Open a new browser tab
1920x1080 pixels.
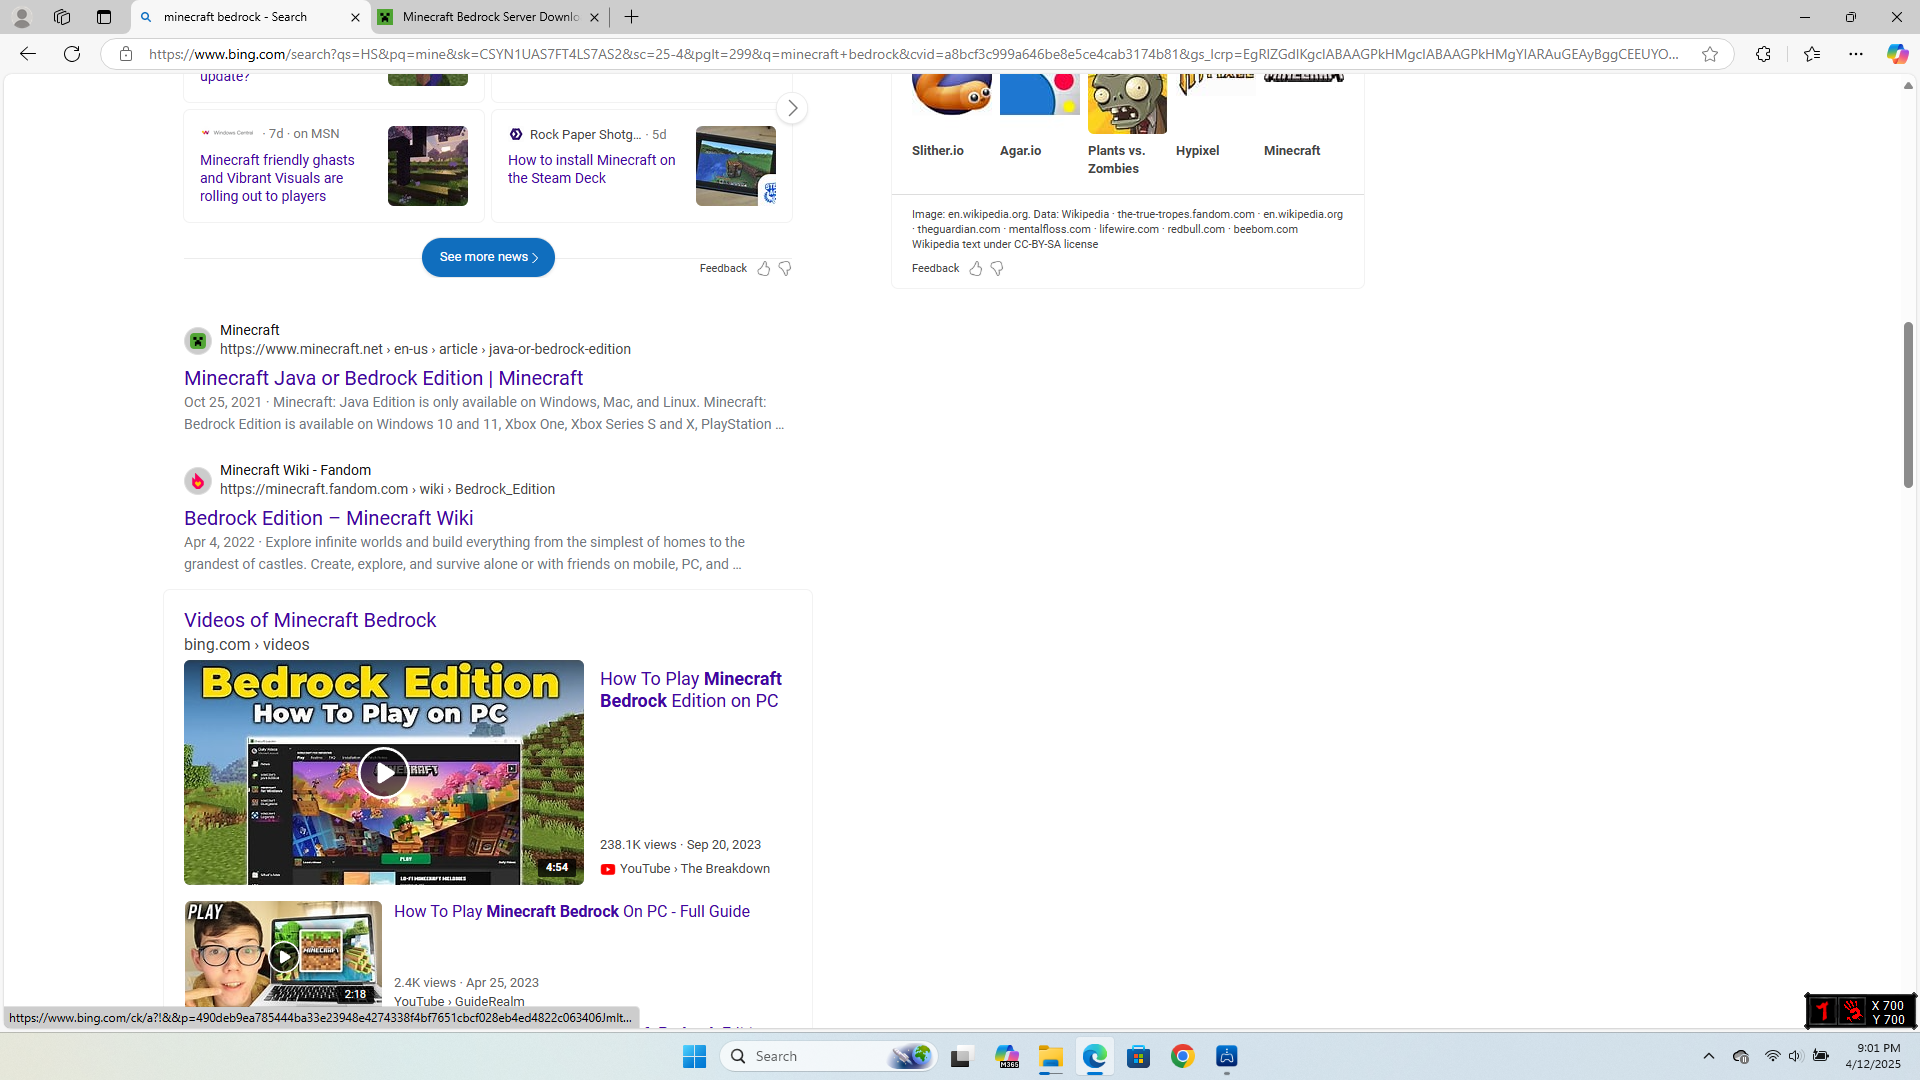click(x=632, y=17)
